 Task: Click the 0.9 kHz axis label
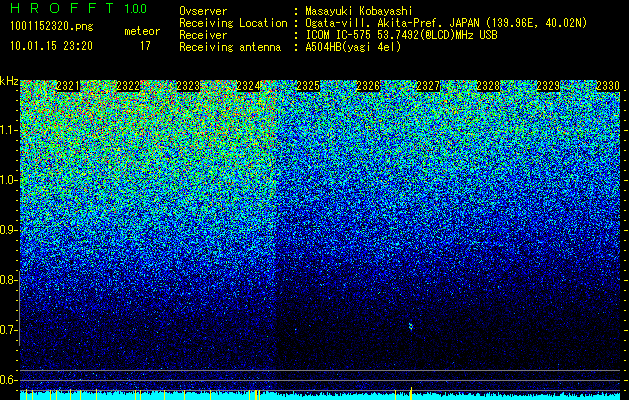point(9,230)
